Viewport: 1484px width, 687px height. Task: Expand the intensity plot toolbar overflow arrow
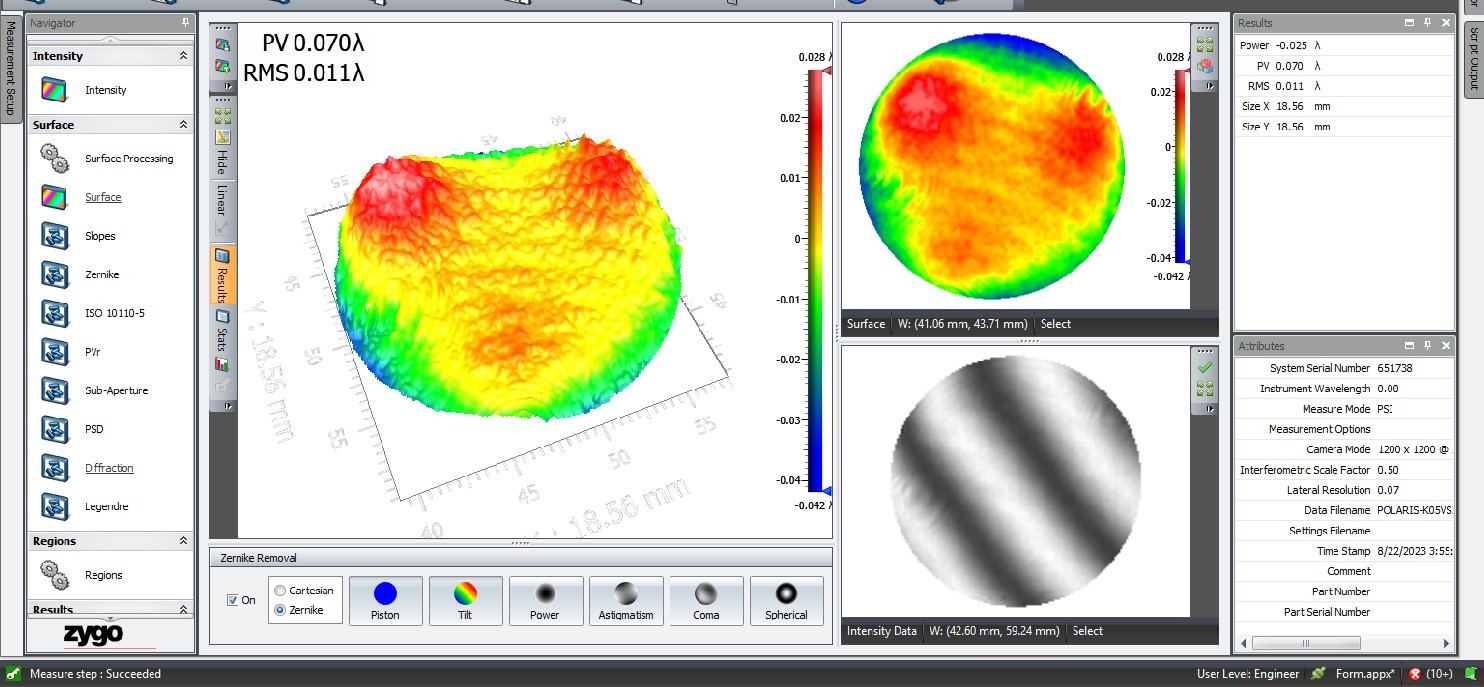[x=1210, y=408]
